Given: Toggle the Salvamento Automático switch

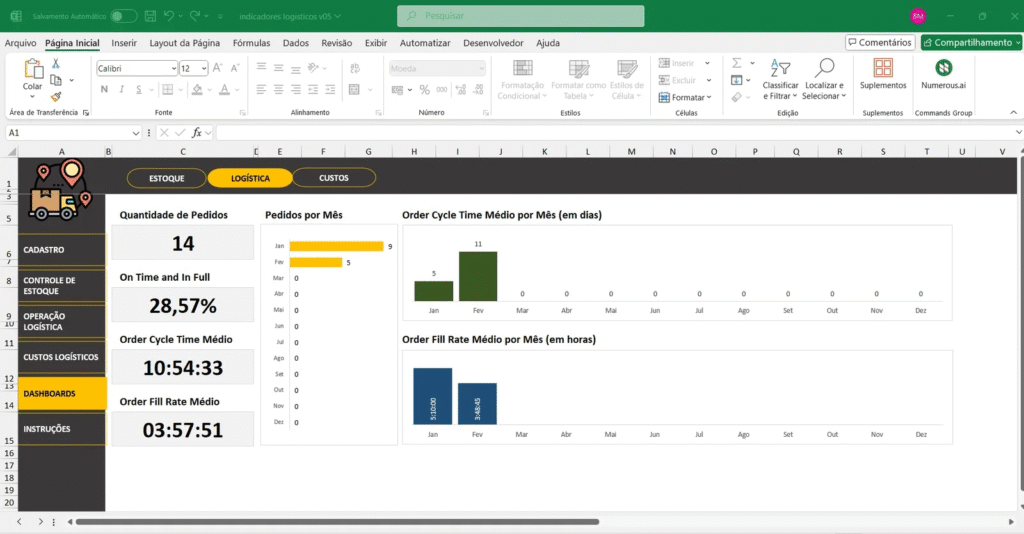Looking at the screenshot, I should click(124, 16).
